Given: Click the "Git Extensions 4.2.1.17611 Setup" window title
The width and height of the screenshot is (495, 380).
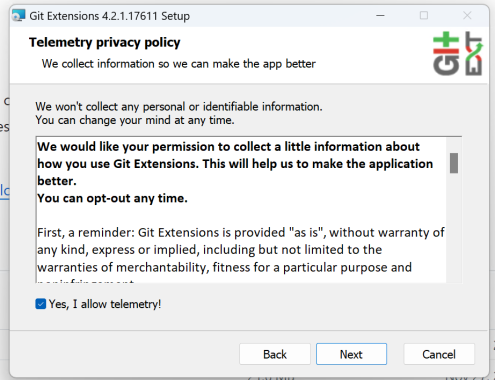Looking at the screenshot, I should tap(110, 16).
